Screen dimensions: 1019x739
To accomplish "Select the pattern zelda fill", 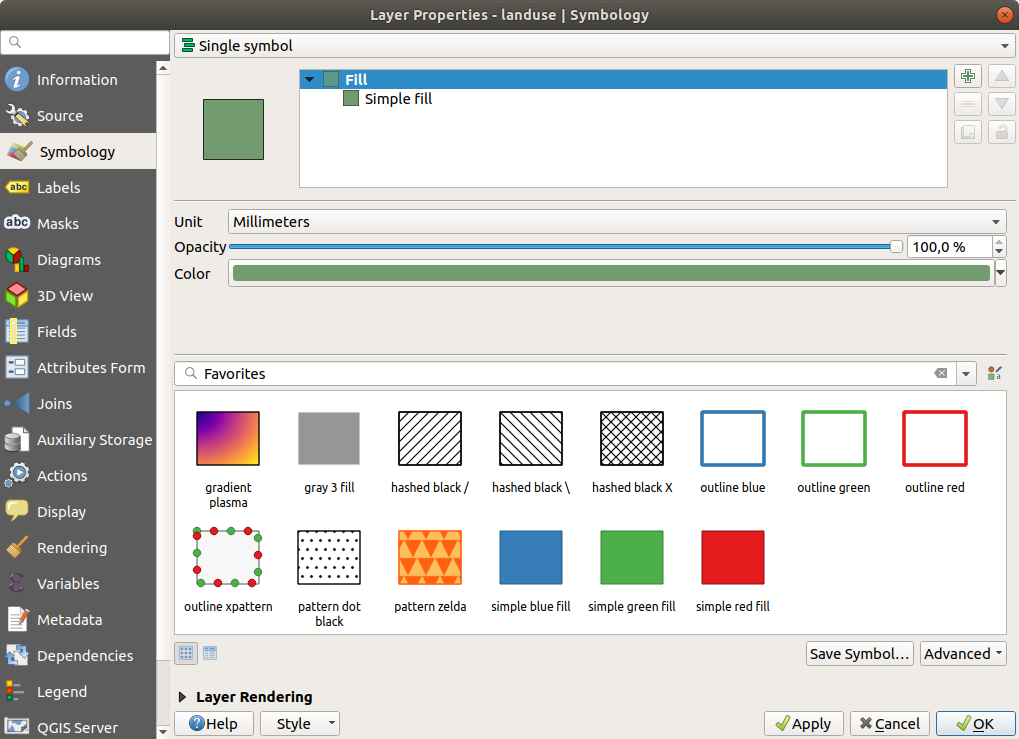I will pyautogui.click(x=430, y=557).
